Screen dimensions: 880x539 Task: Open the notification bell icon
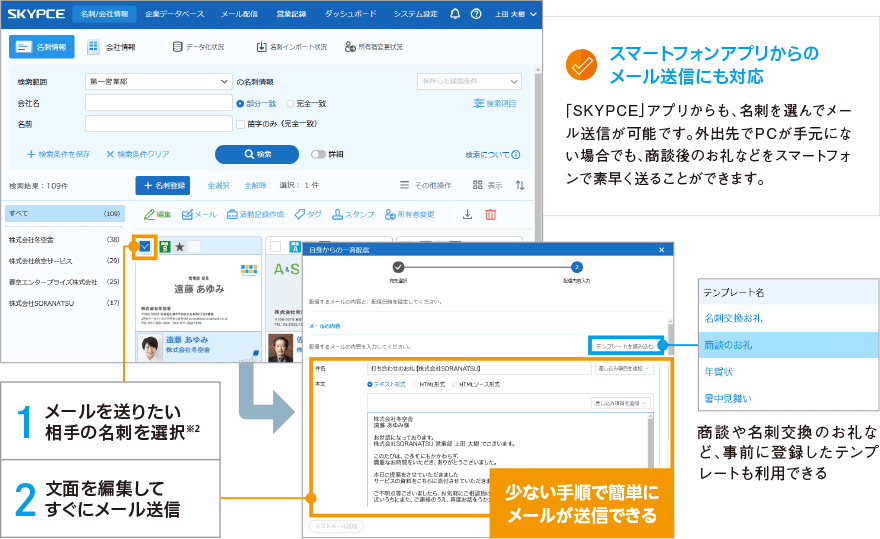click(455, 13)
